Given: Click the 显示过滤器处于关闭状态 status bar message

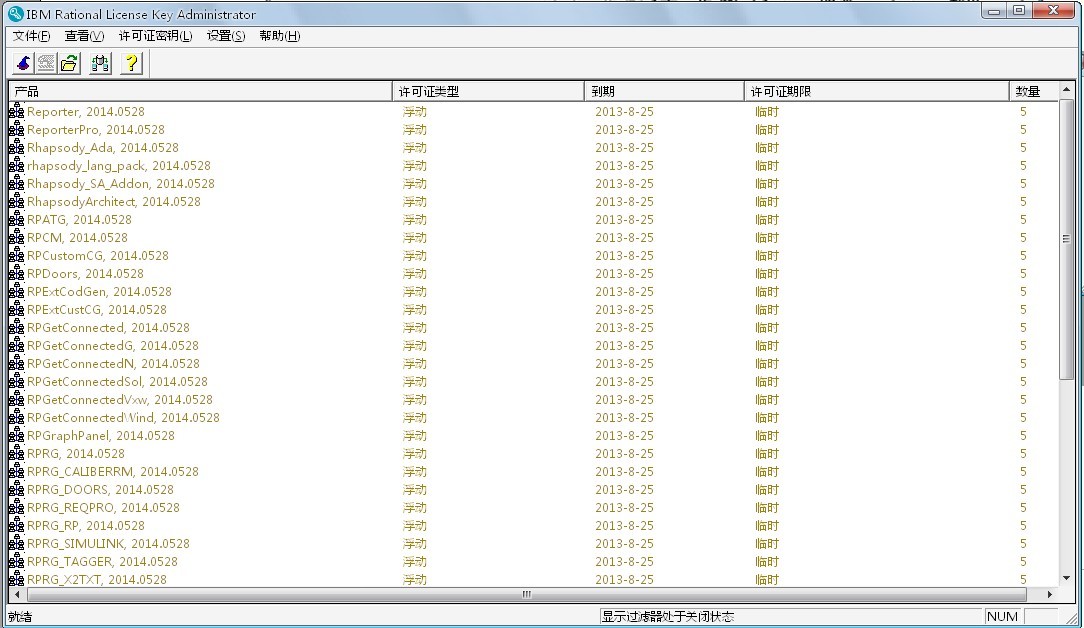Looking at the screenshot, I should tap(668, 616).
